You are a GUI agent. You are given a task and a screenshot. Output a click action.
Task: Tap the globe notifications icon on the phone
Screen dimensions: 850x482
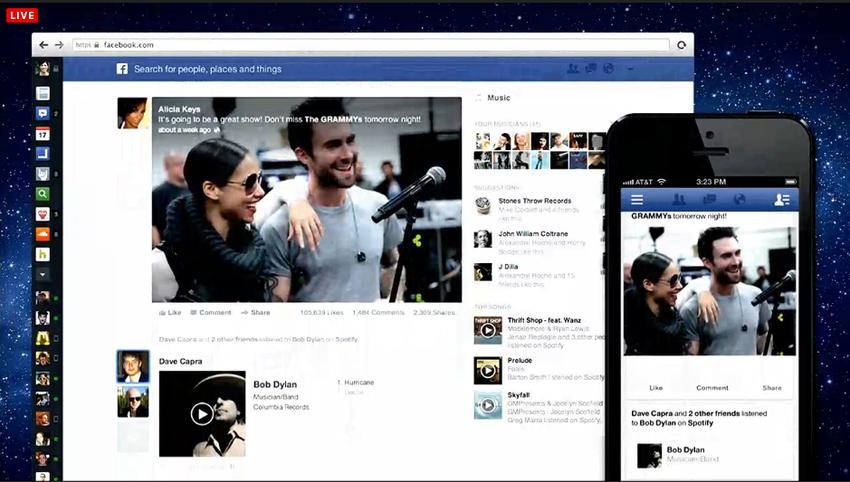(739, 200)
